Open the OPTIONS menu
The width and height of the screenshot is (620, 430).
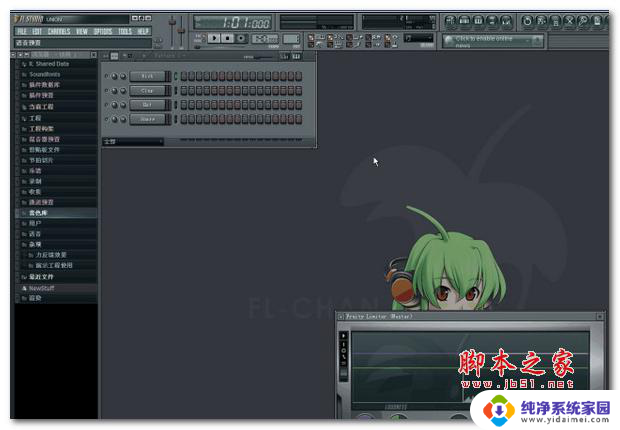tap(103, 32)
